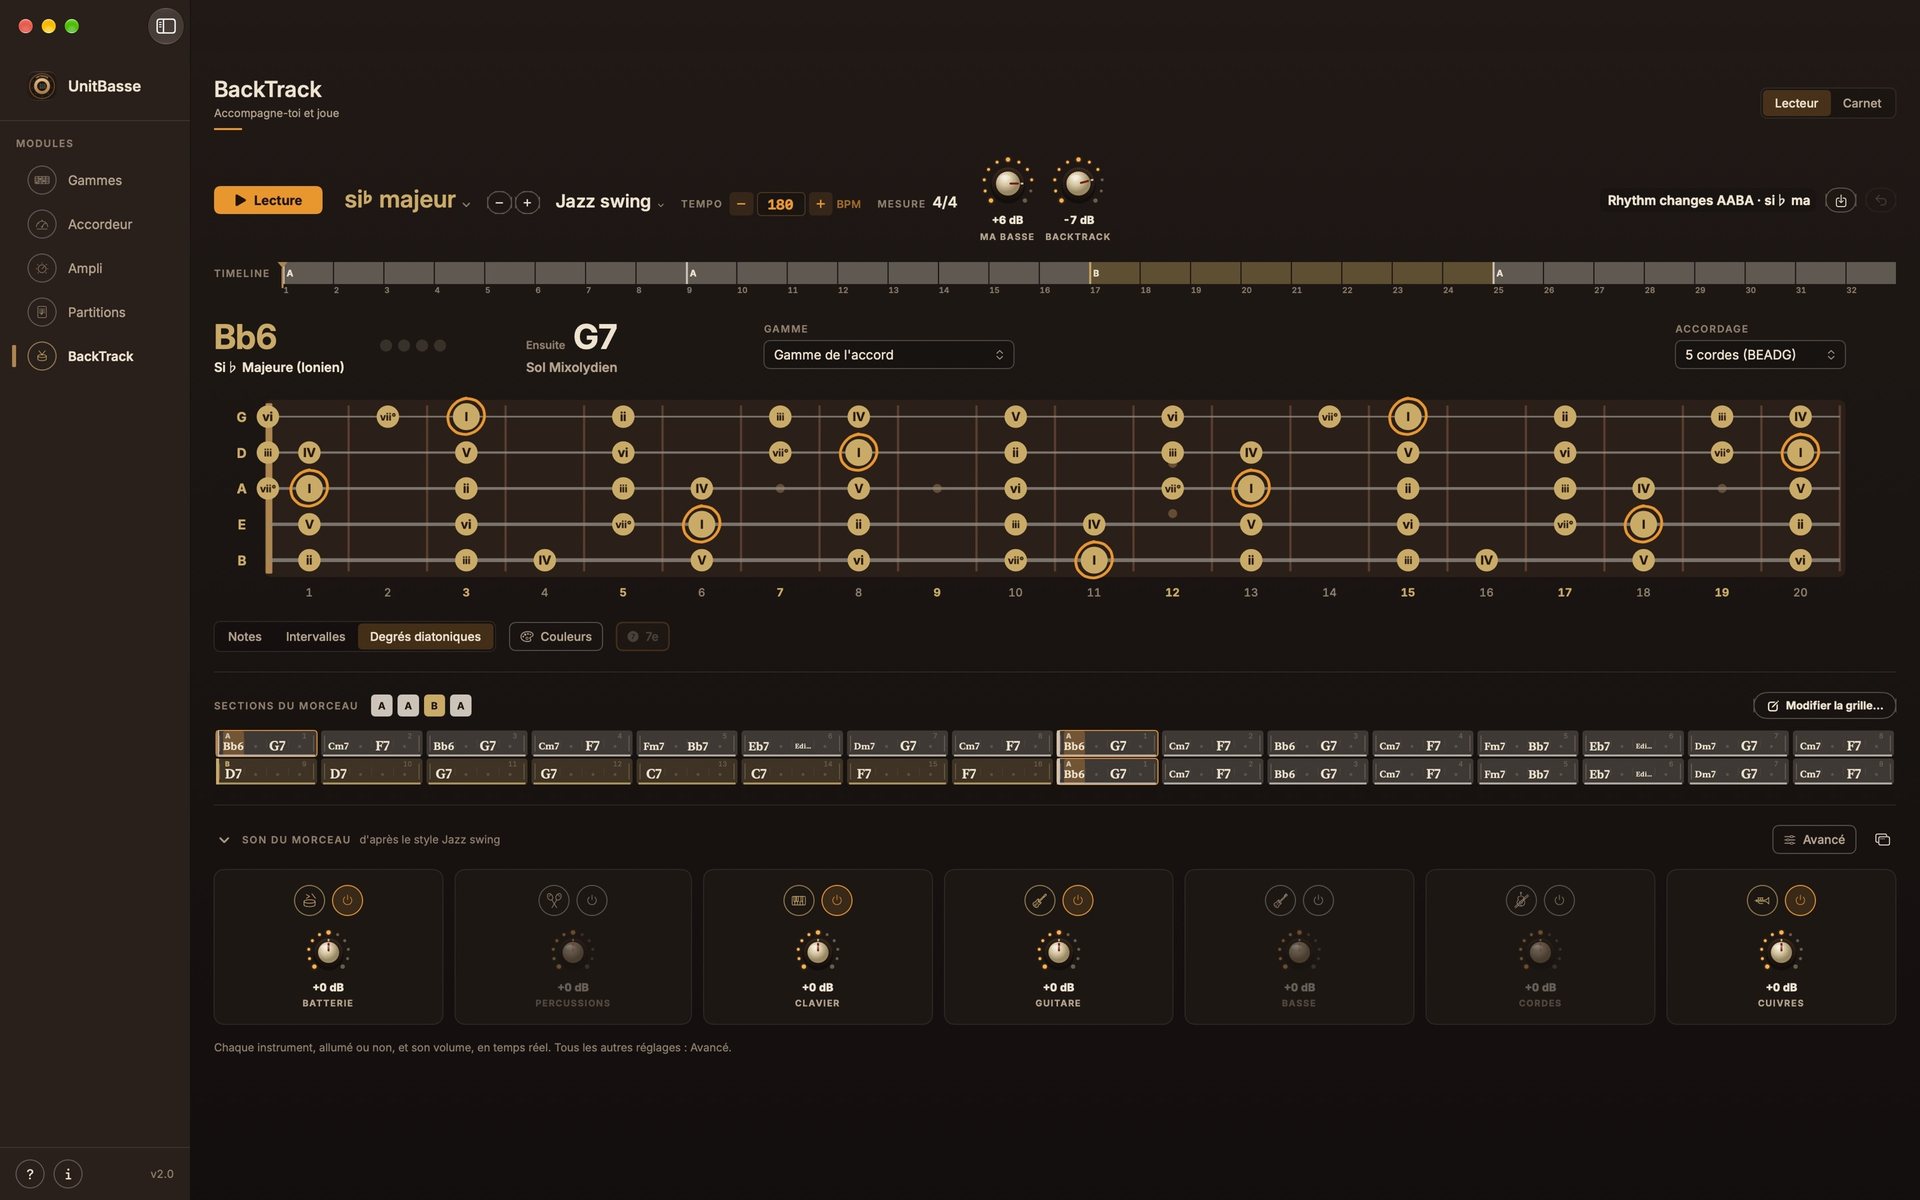Click the Percussions instrument icon

pos(553,900)
